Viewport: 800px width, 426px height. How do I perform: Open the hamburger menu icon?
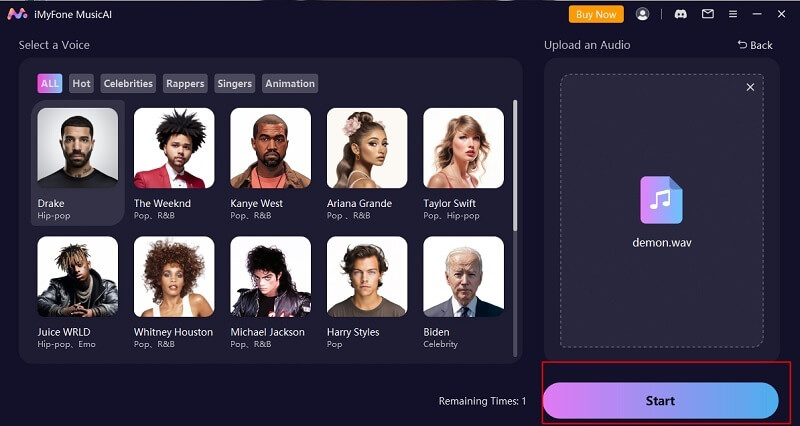733,14
